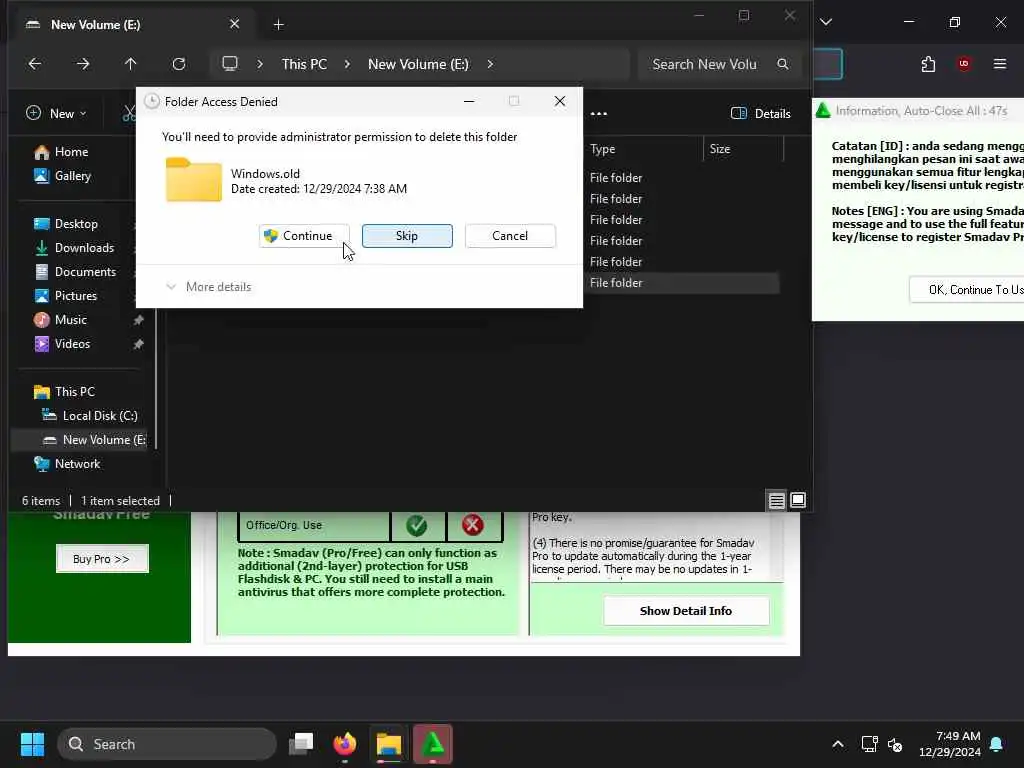Open the browser extensions puzzle icon

tap(928, 64)
